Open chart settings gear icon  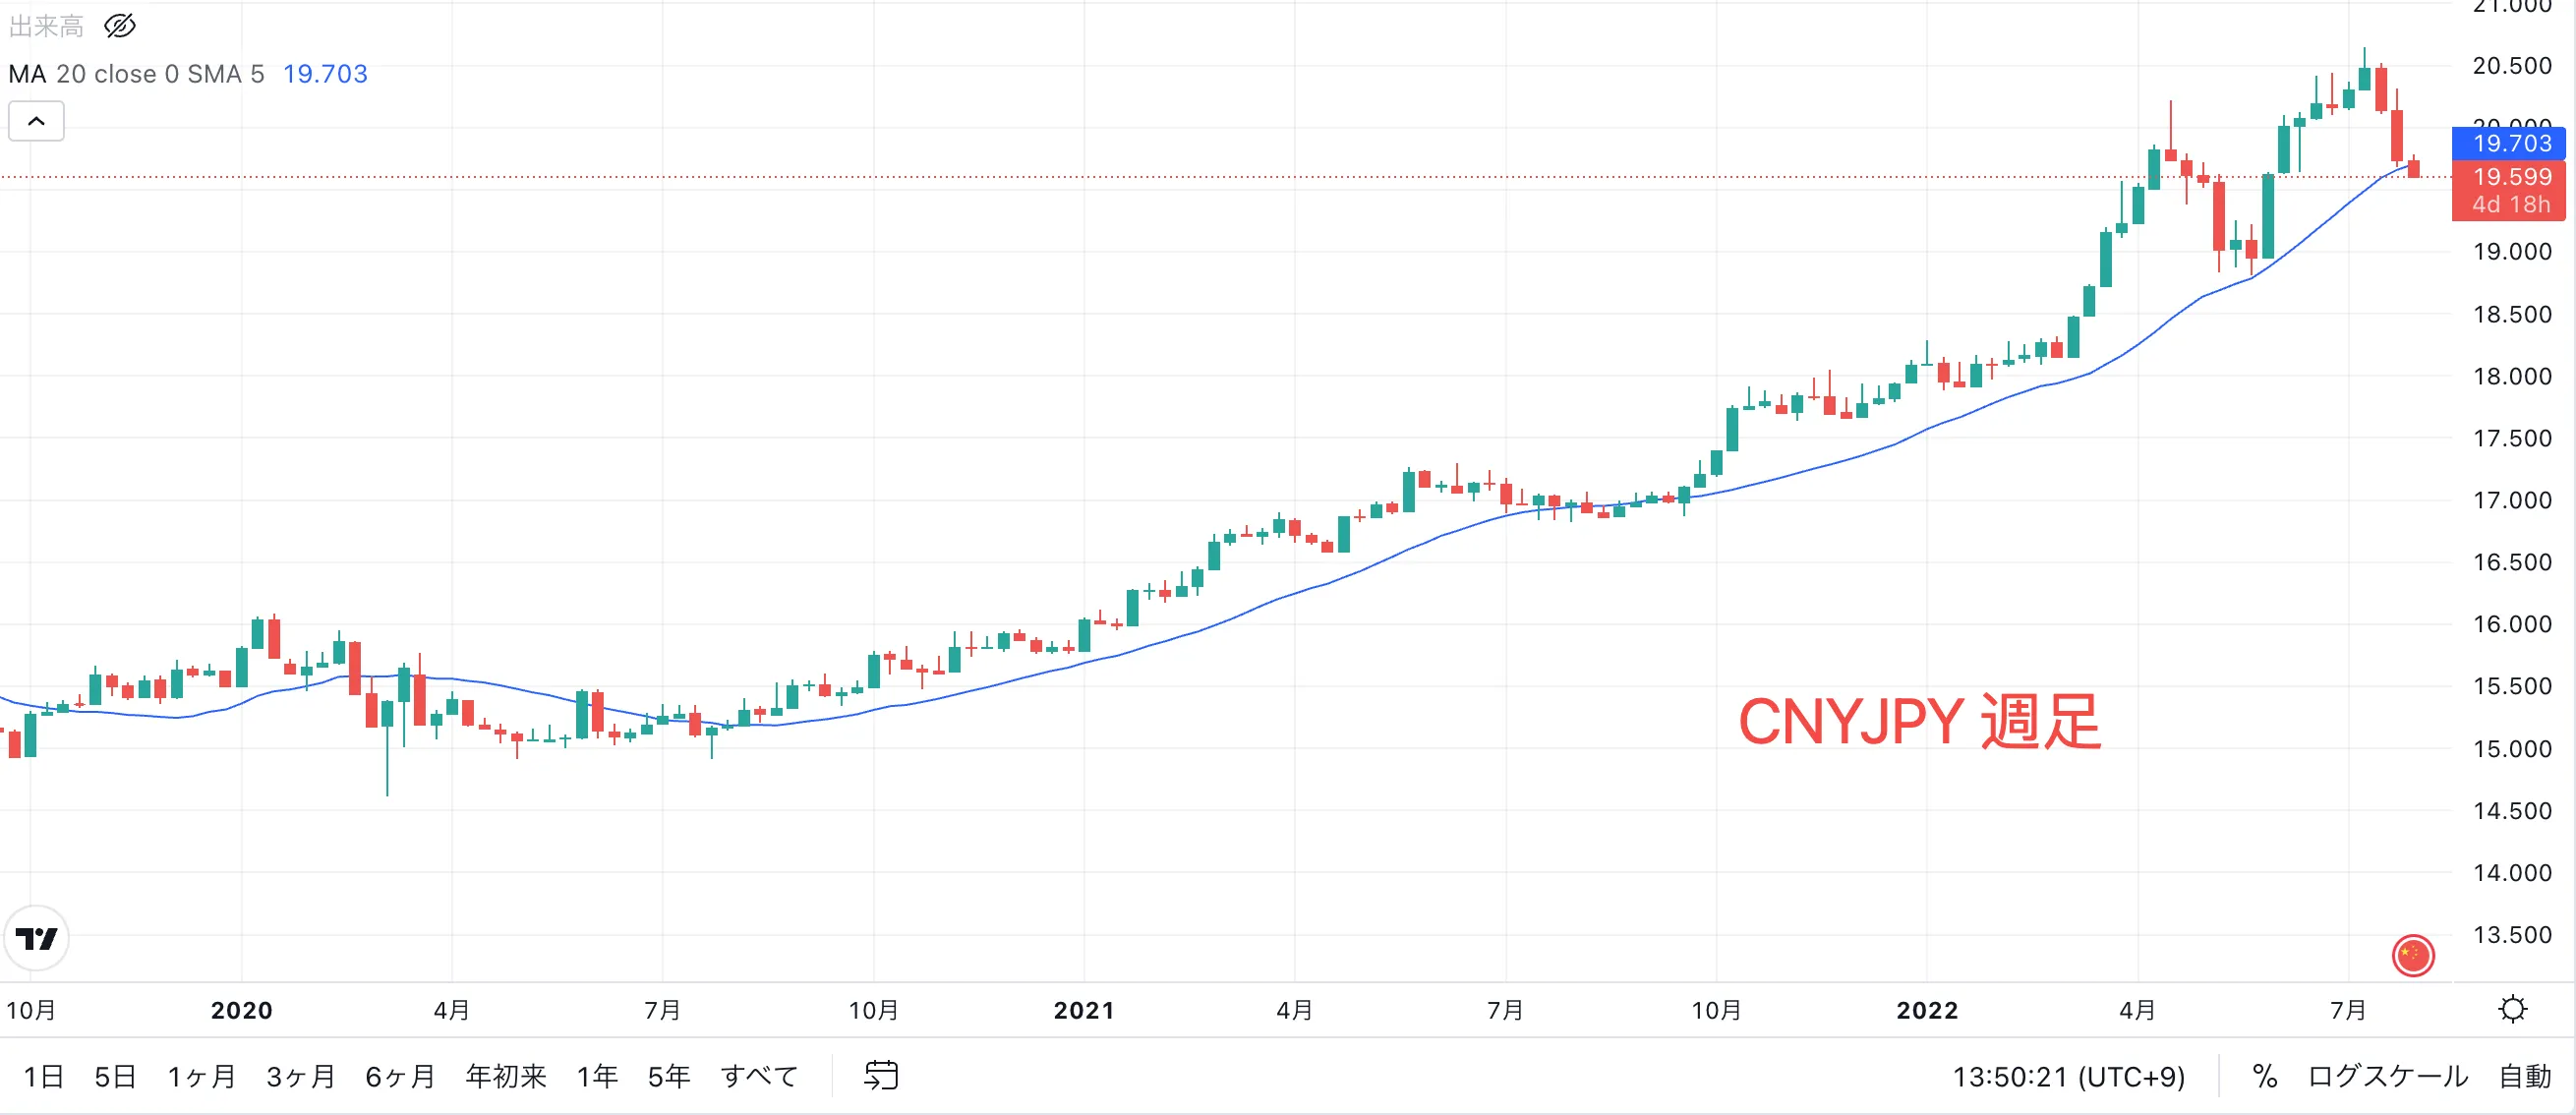tap(2512, 1009)
